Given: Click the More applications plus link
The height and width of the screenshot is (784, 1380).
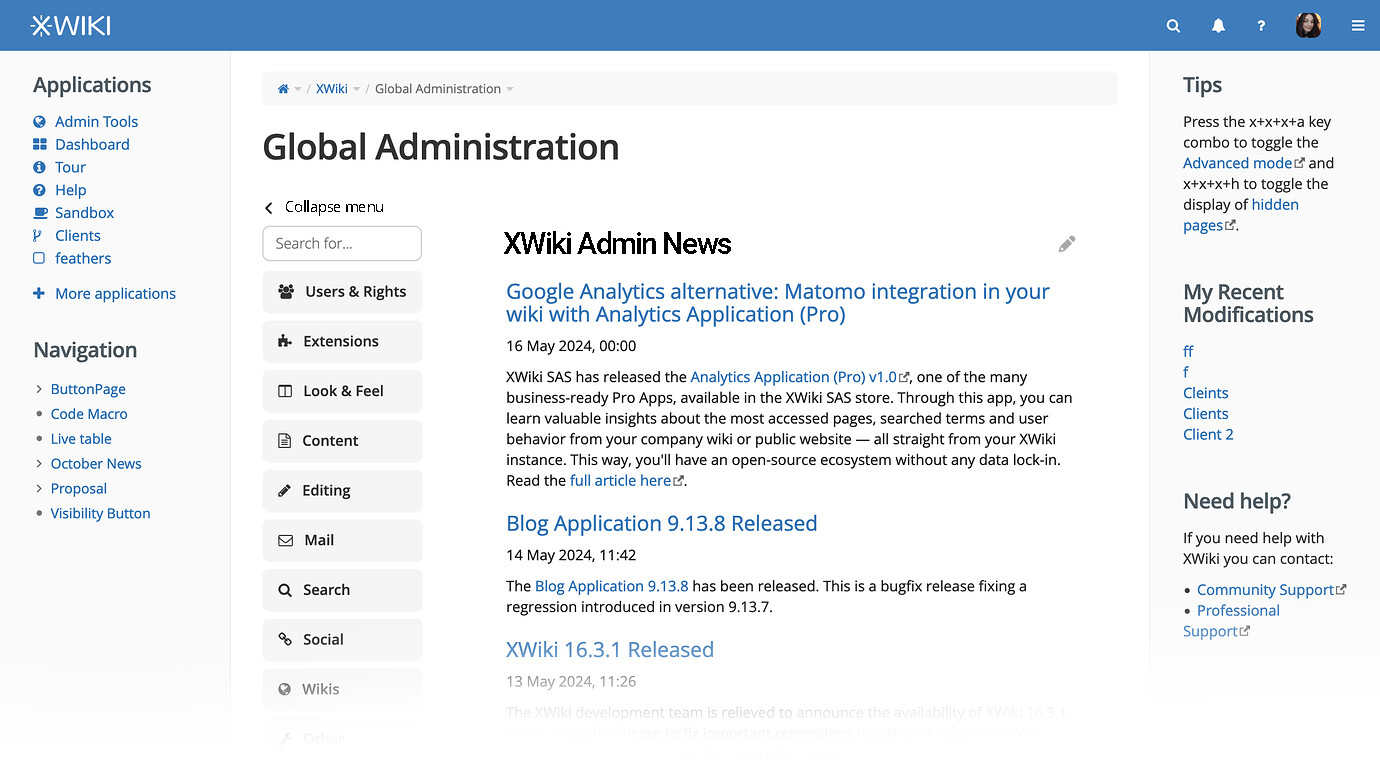Looking at the screenshot, I should point(115,294).
